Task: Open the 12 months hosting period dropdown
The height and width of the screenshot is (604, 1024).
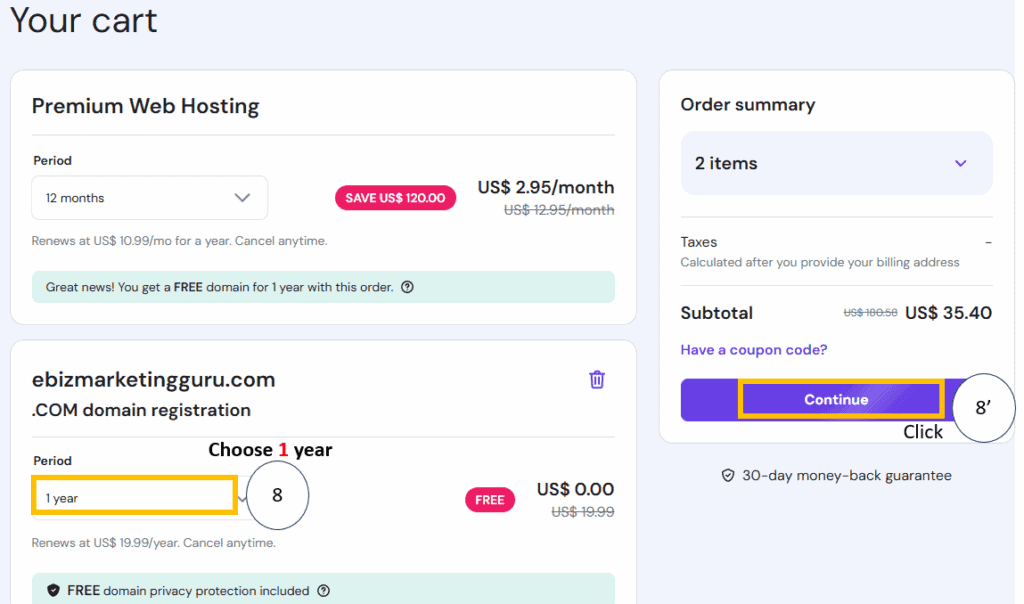Action: point(149,198)
